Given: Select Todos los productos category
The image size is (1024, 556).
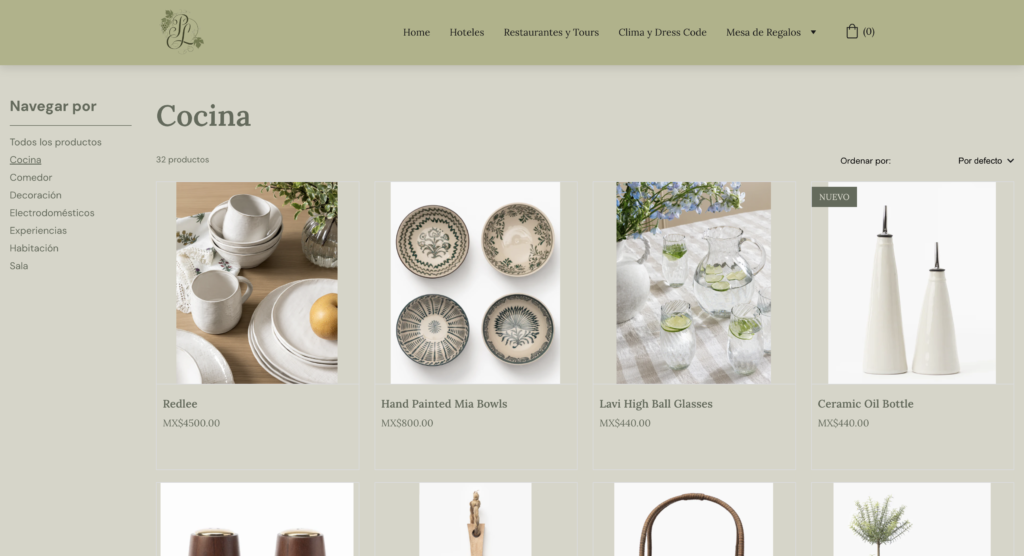Looking at the screenshot, I should coord(56,142).
